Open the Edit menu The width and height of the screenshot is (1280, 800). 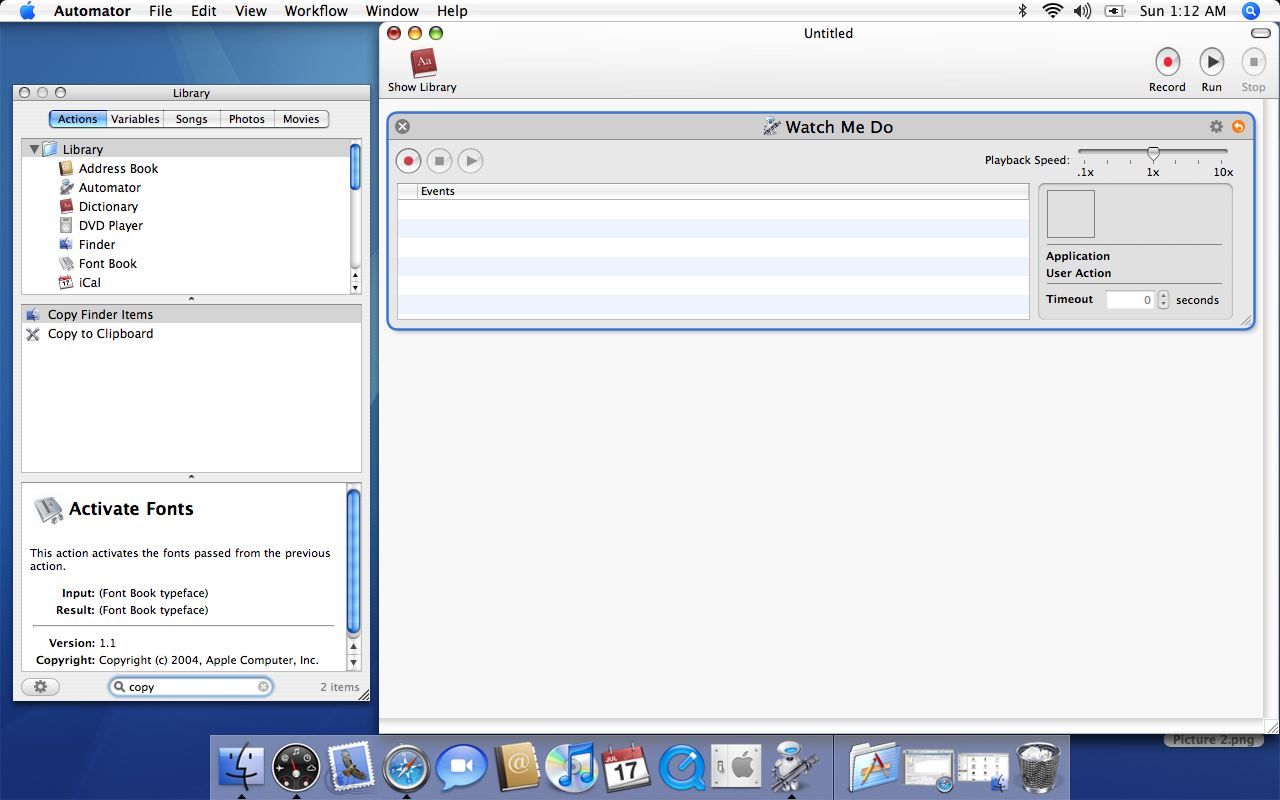(204, 11)
